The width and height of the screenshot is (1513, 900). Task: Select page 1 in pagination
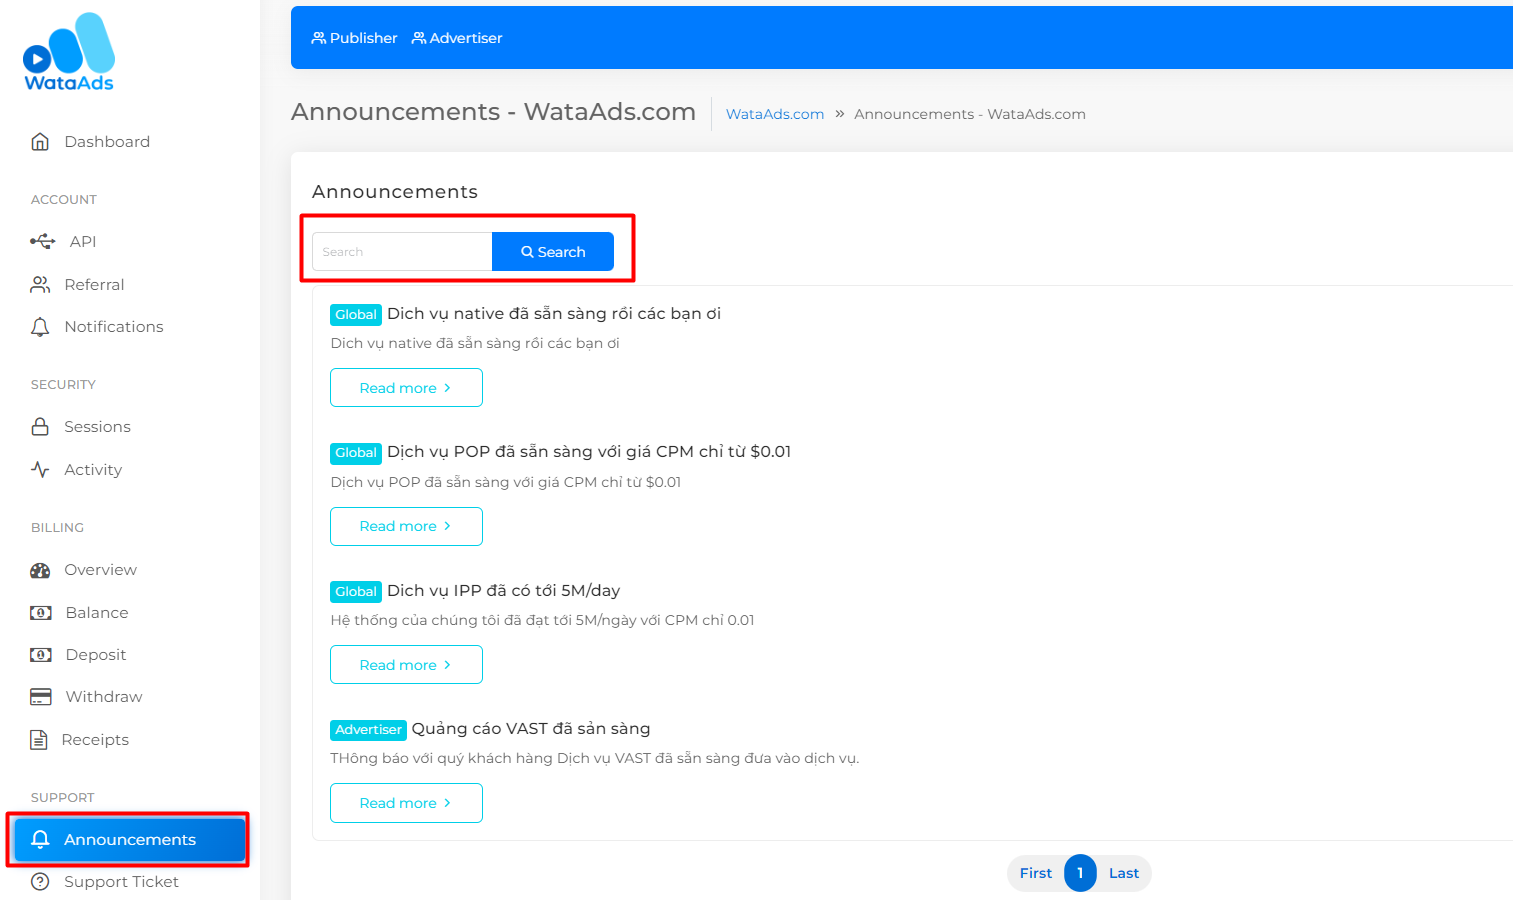point(1080,873)
